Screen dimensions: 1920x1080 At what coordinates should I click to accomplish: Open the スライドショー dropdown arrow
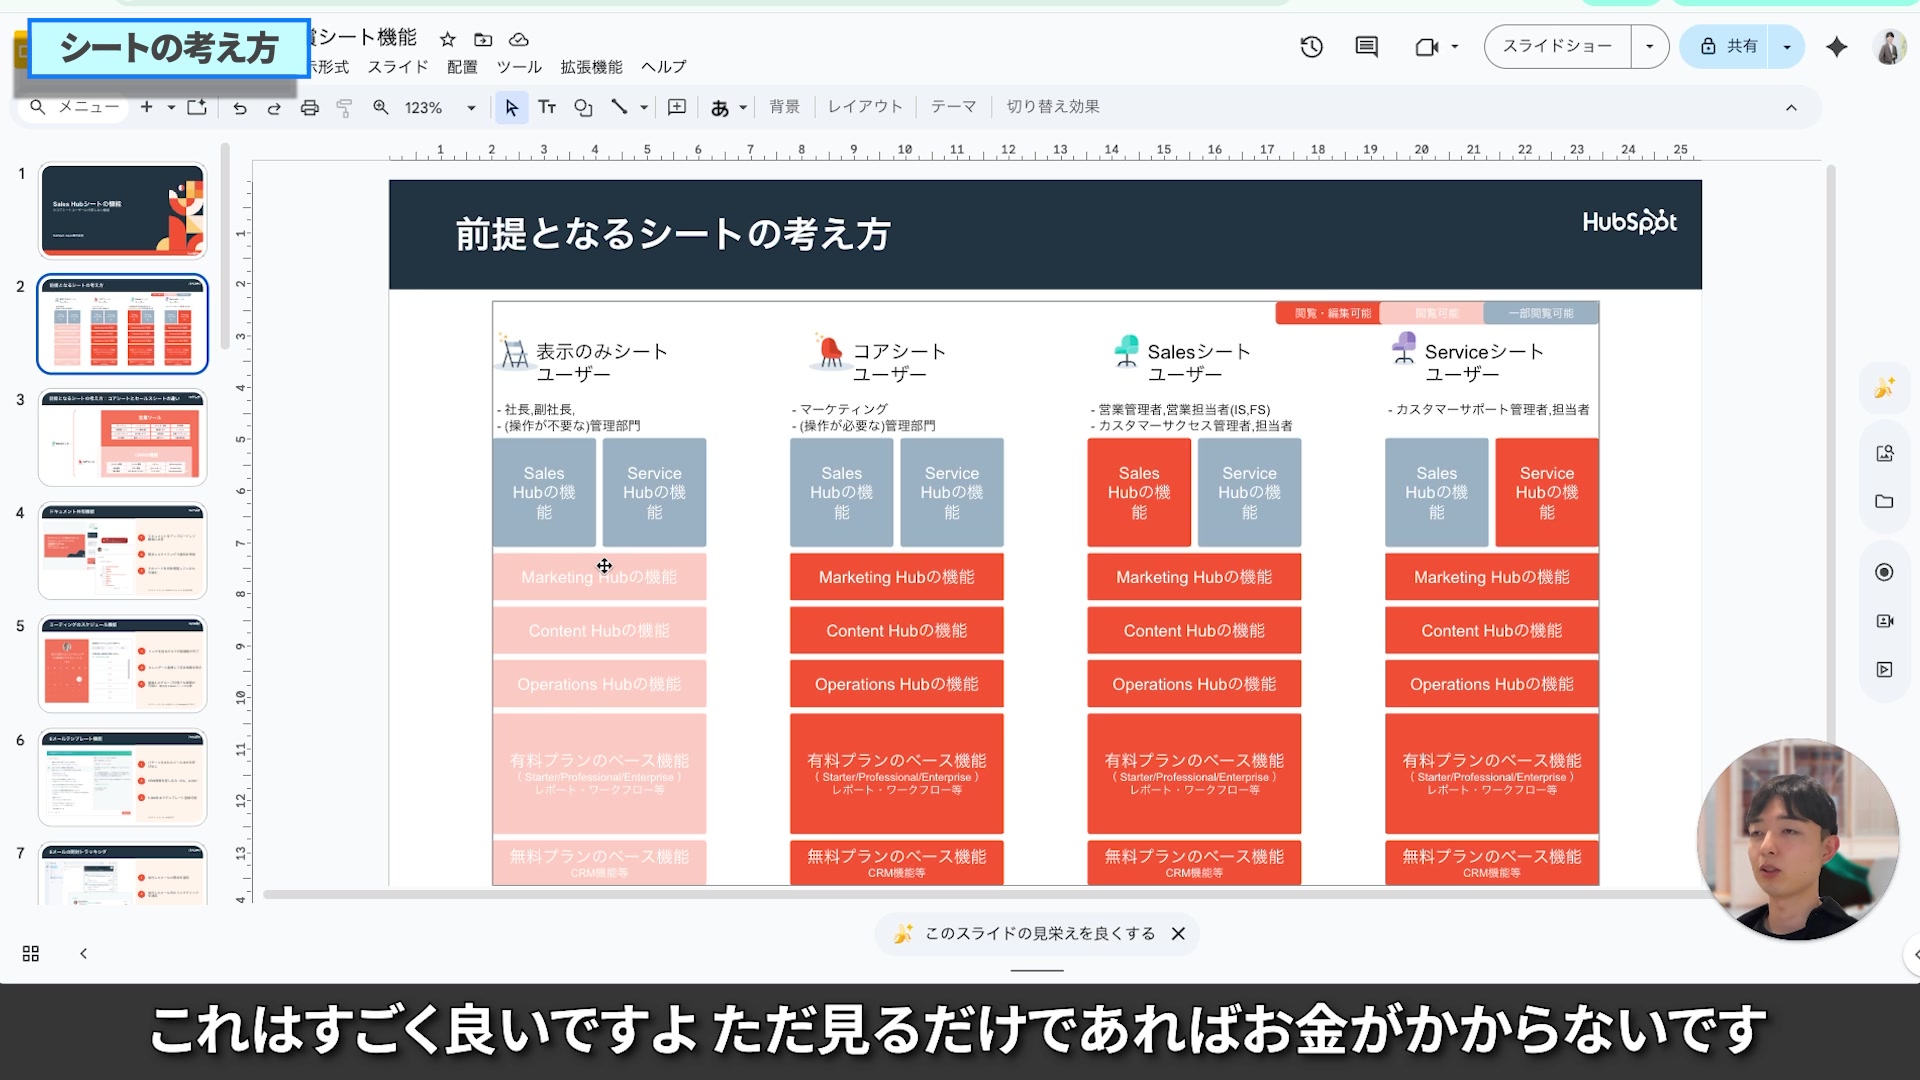[1650, 46]
